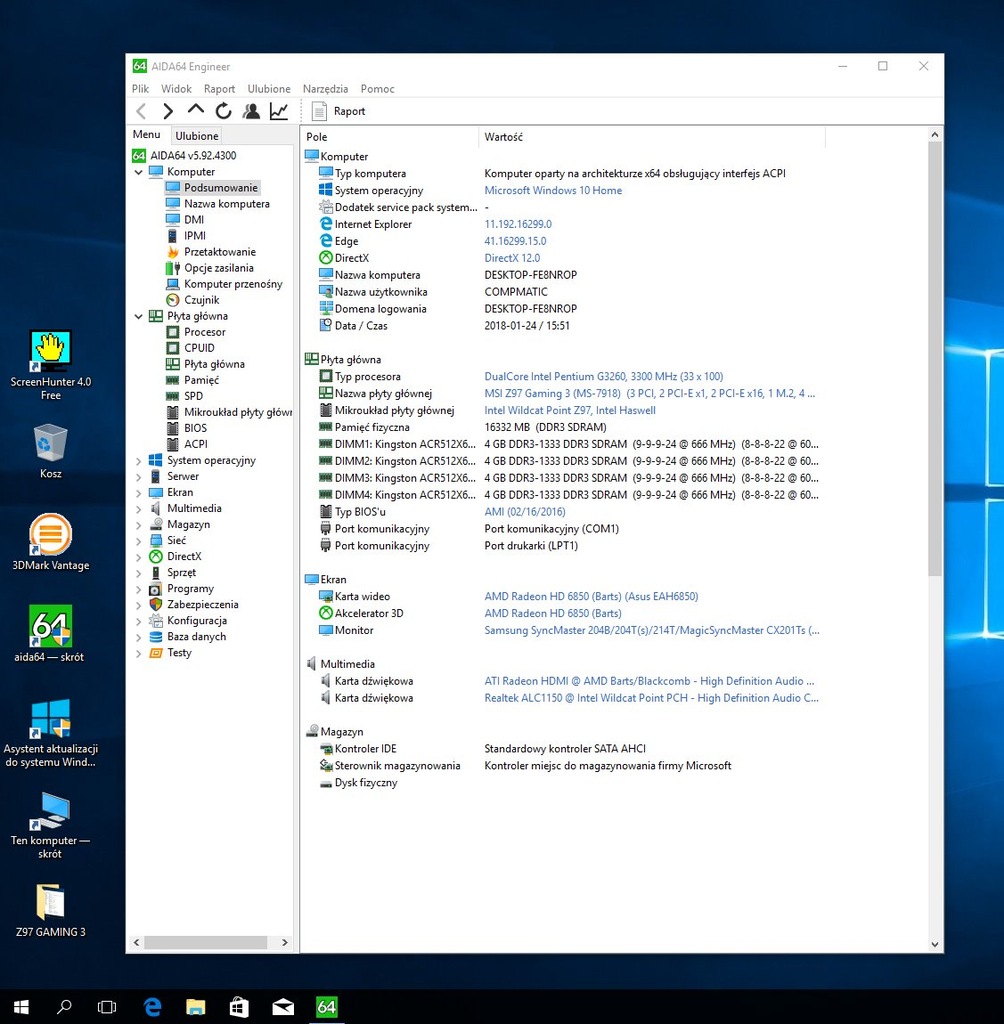Open the Ulubione menu in menu bar

(x=268, y=89)
